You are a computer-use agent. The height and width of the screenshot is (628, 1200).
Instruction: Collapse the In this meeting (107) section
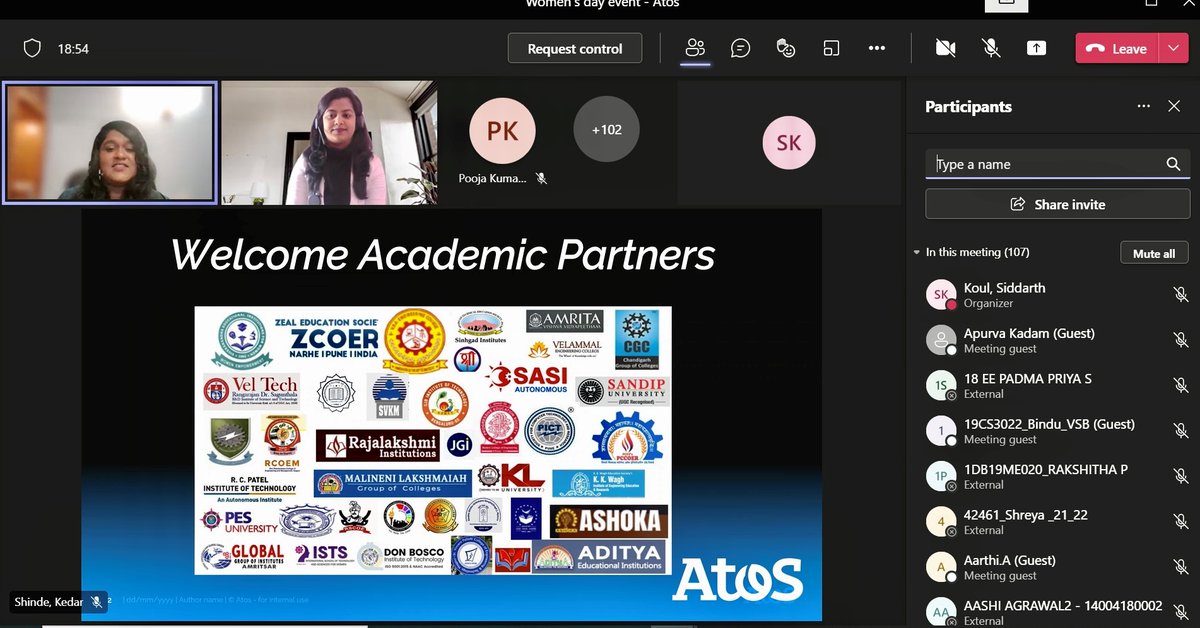click(x=917, y=253)
